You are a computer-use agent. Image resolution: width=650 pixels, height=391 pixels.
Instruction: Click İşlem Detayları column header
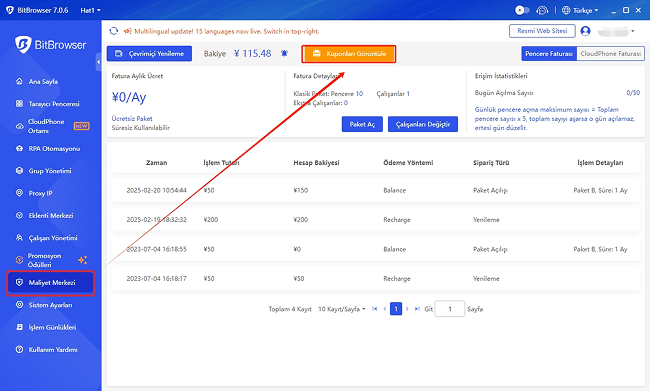(600, 163)
